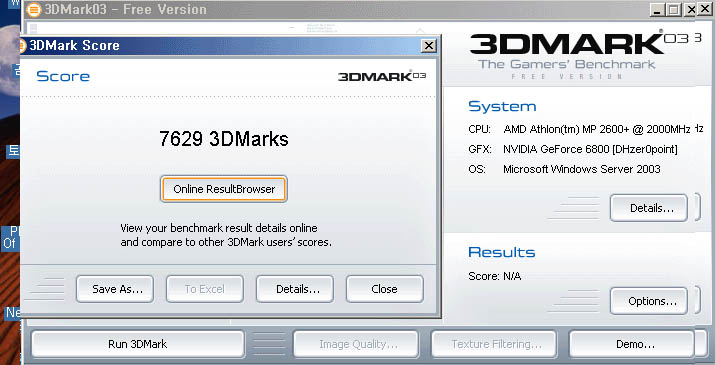This screenshot has width=716, height=365.
Task: Click the 3DMARK03 logo in the score dialog
Action: pos(382,76)
